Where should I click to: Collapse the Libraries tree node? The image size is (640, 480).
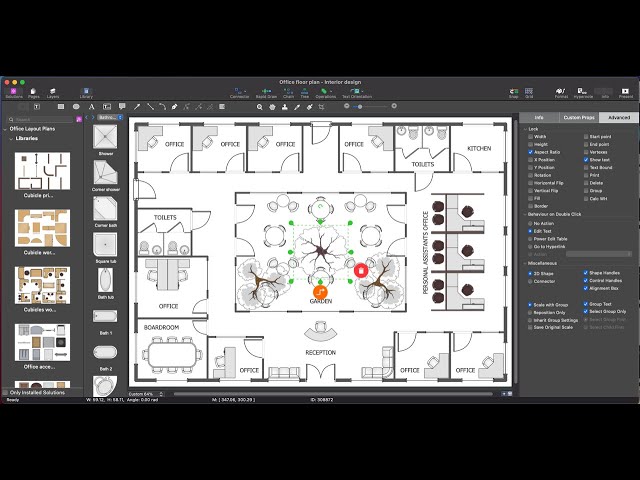pos(11,139)
